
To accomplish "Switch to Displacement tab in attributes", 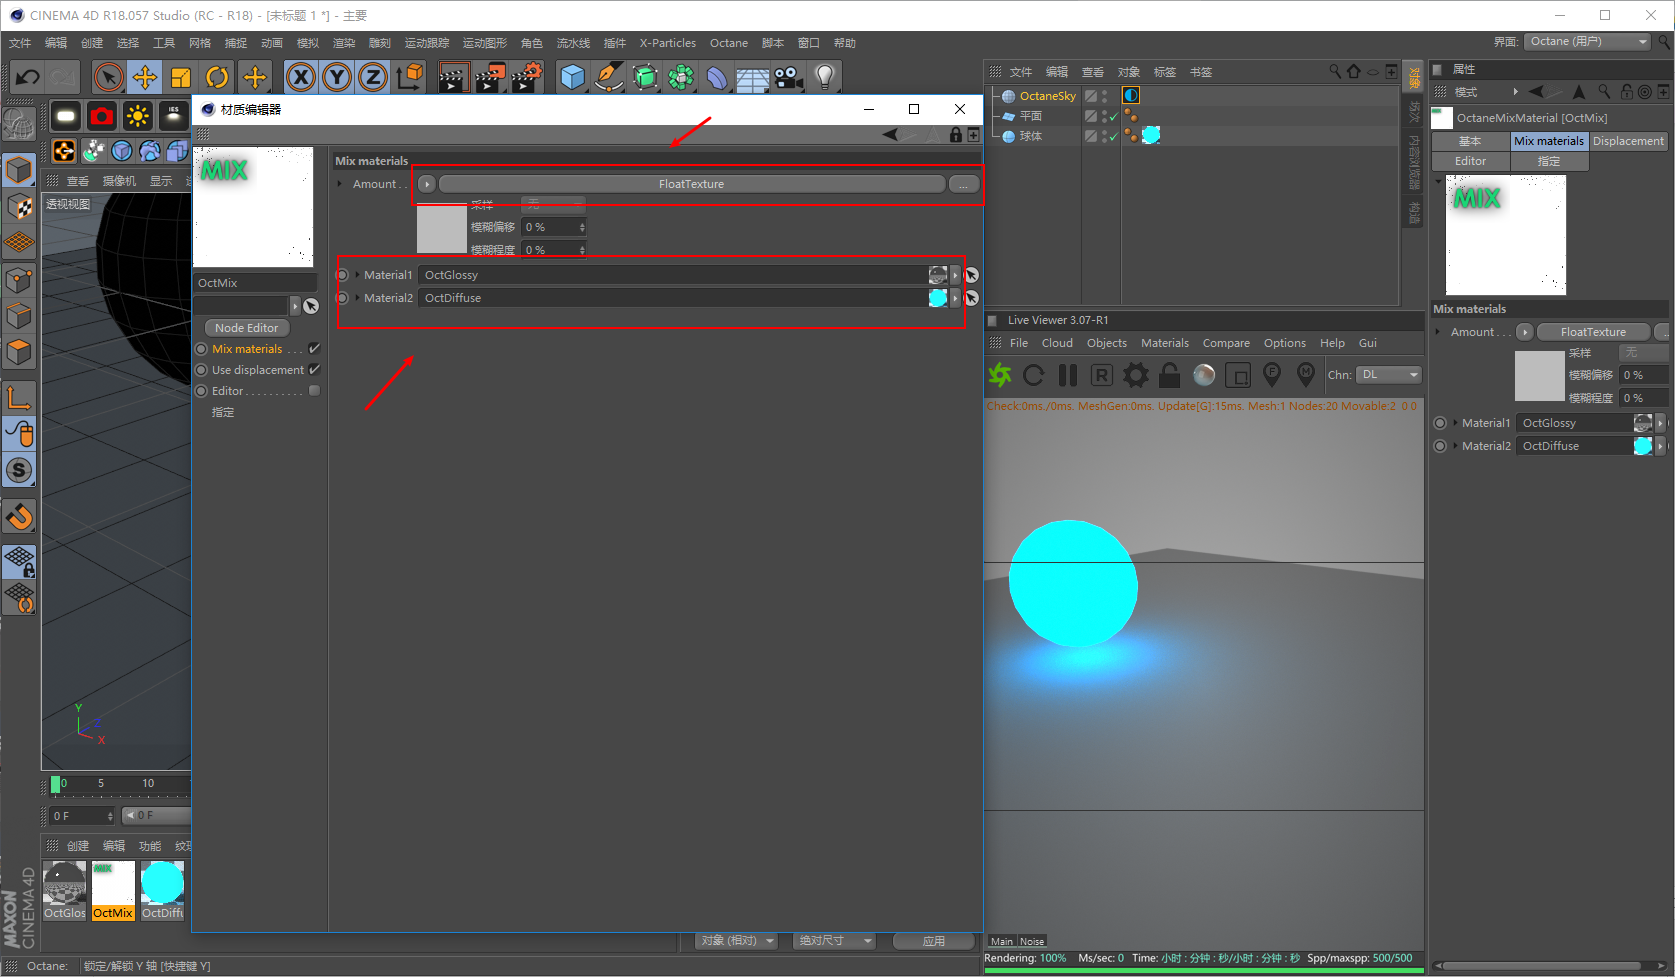I will tap(1628, 141).
